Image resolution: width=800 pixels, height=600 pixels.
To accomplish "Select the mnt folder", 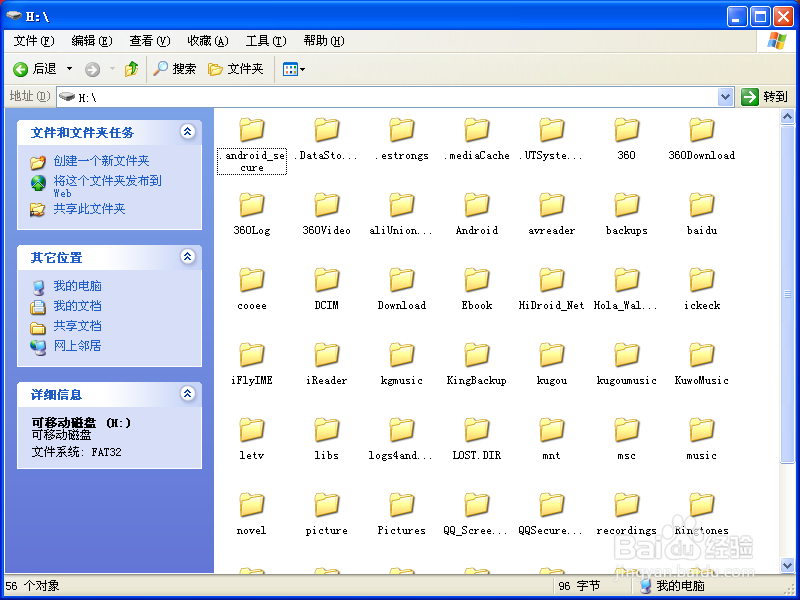I will 552,439.
